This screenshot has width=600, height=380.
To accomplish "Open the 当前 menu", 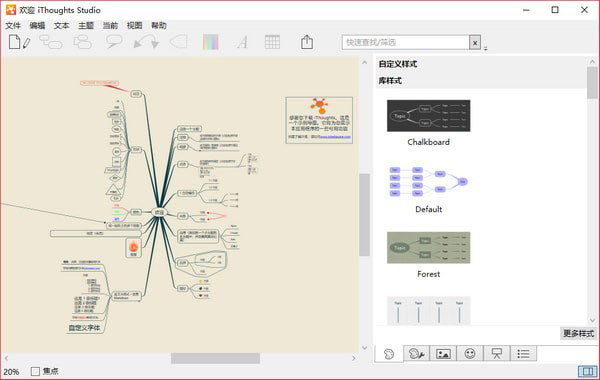I will coord(110,26).
